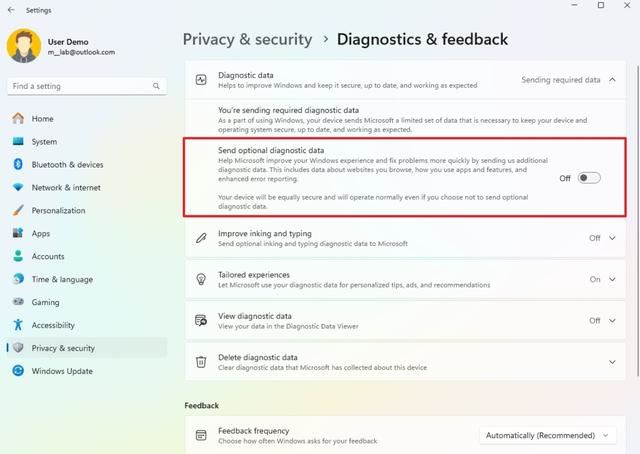This screenshot has height=454, width=640.
Task: Click the user profile avatar
Action: click(23, 46)
